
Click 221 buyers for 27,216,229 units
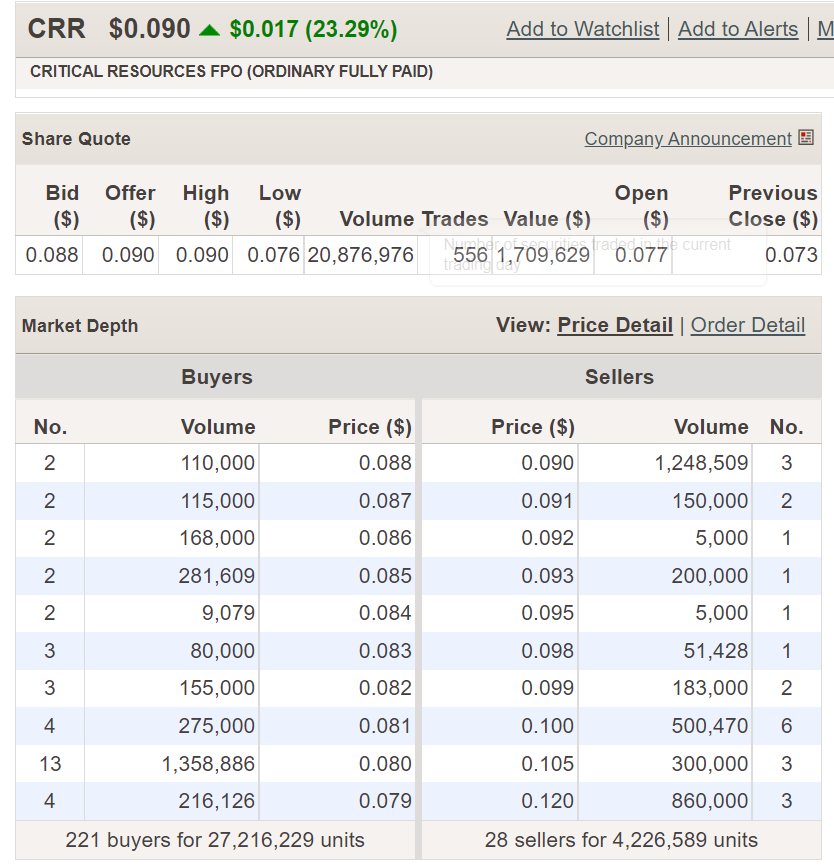tap(215, 840)
